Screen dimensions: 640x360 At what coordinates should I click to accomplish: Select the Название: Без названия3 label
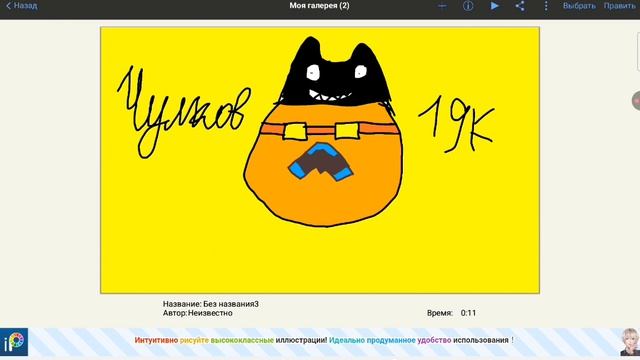[211, 304]
